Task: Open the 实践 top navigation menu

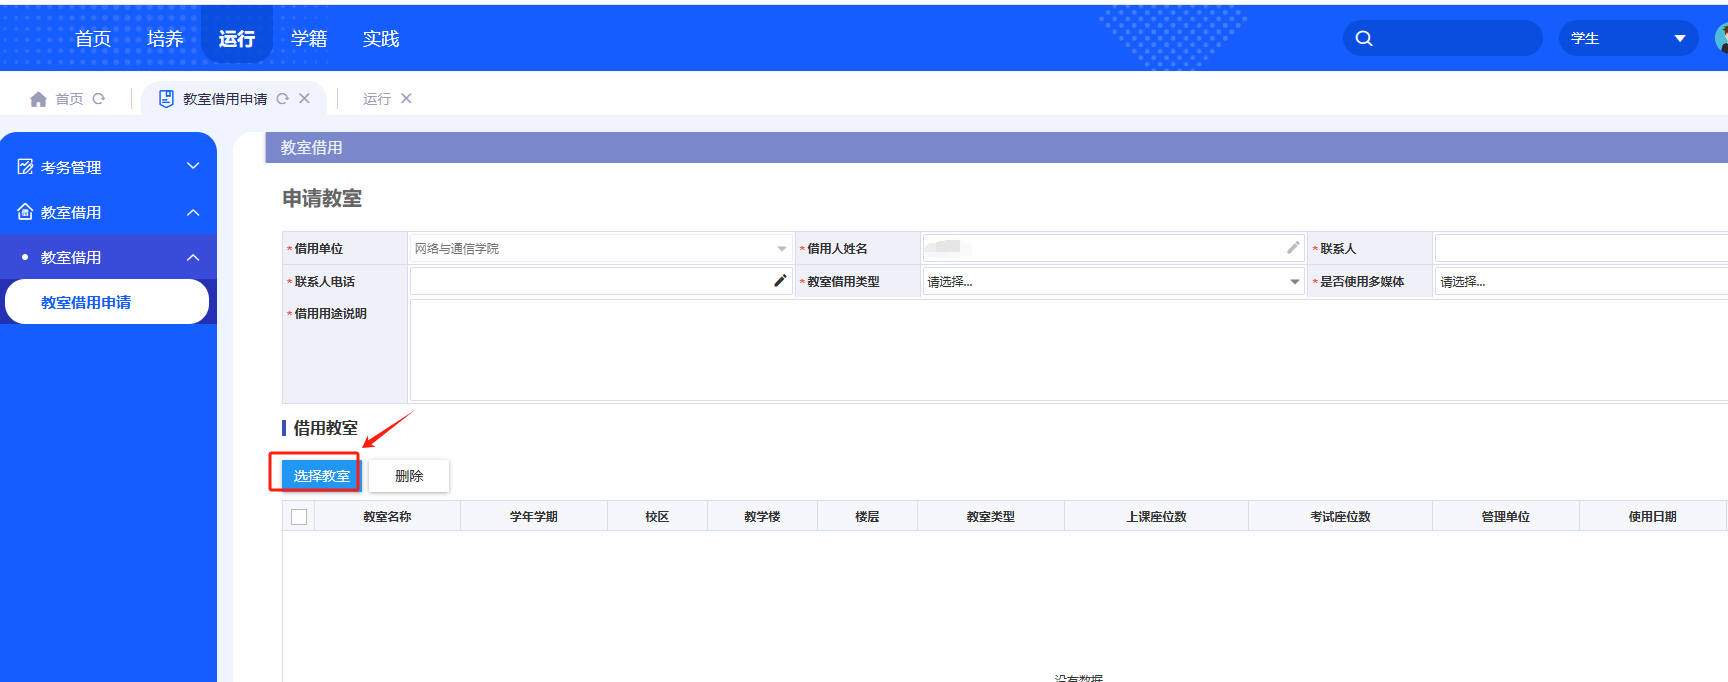Action: [x=381, y=39]
